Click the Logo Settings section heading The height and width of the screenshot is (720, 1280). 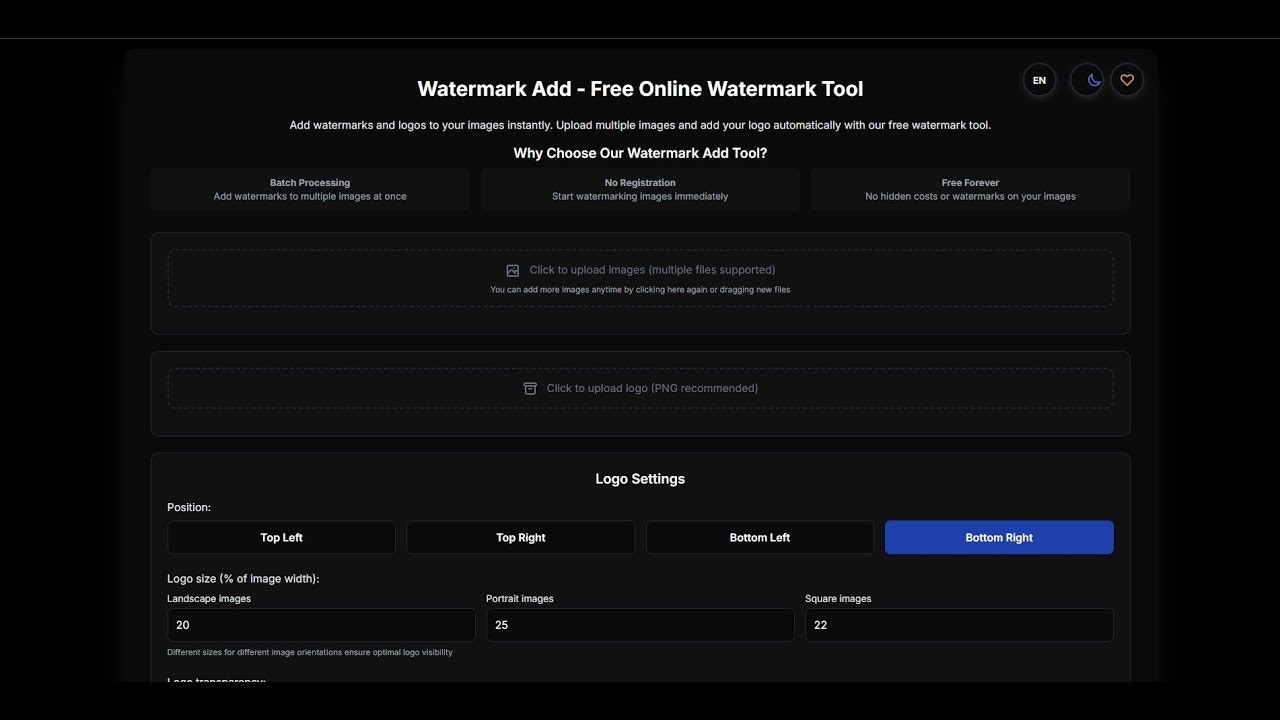[640, 478]
